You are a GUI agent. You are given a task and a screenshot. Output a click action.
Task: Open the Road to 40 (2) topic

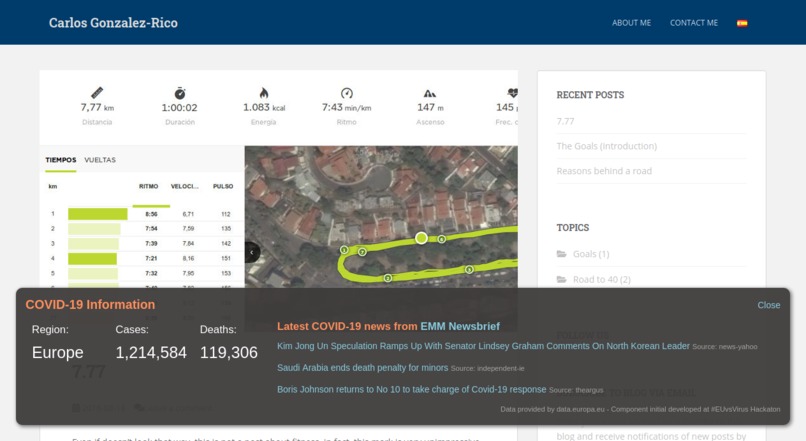coord(601,280)
